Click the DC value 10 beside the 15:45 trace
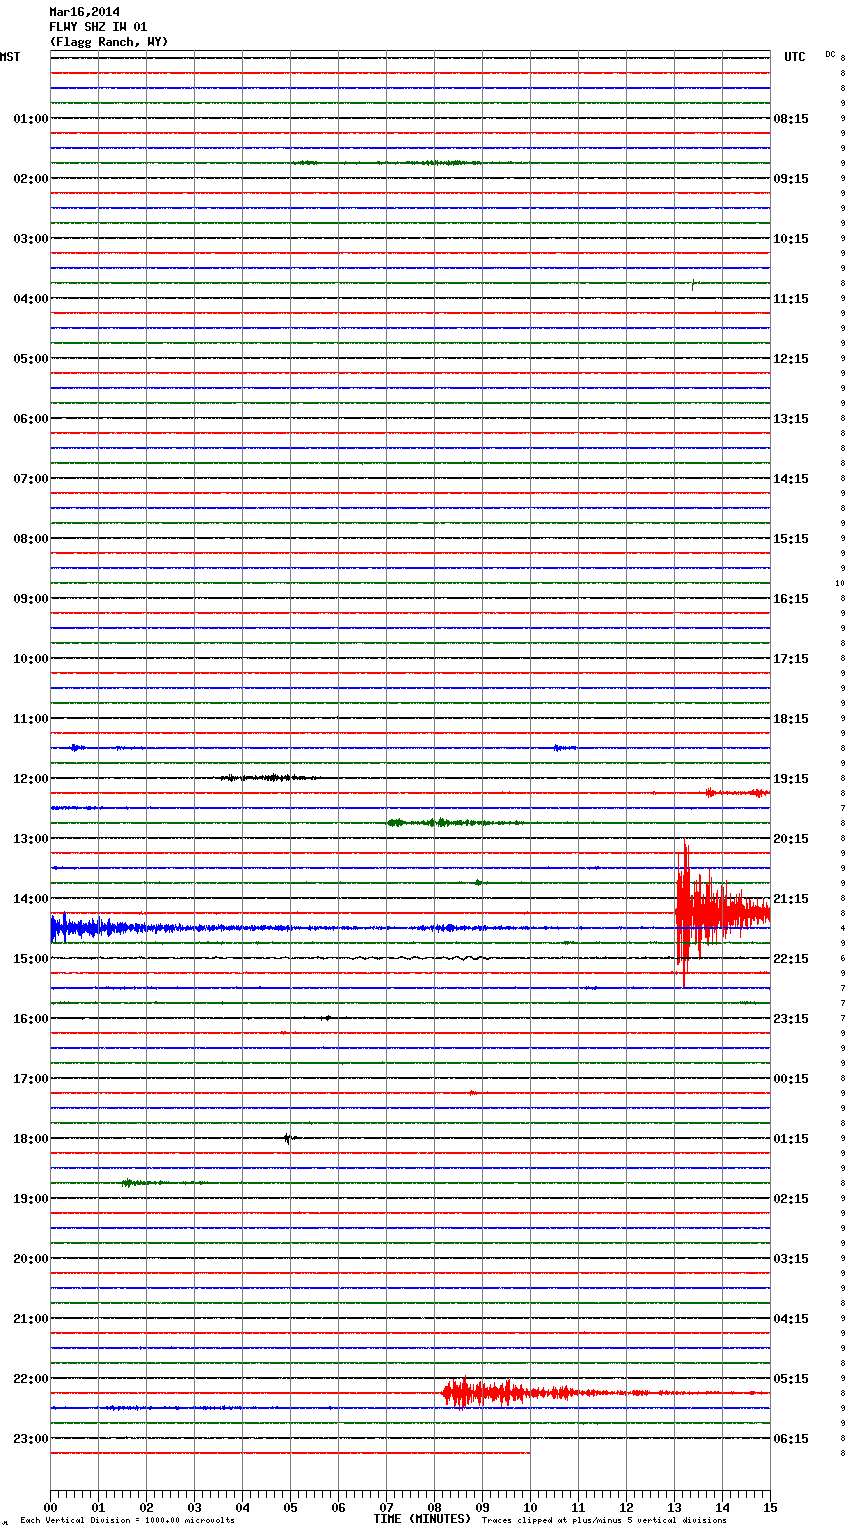The height and width of the screenshot is (1534, 850). (x=840, y=583)
